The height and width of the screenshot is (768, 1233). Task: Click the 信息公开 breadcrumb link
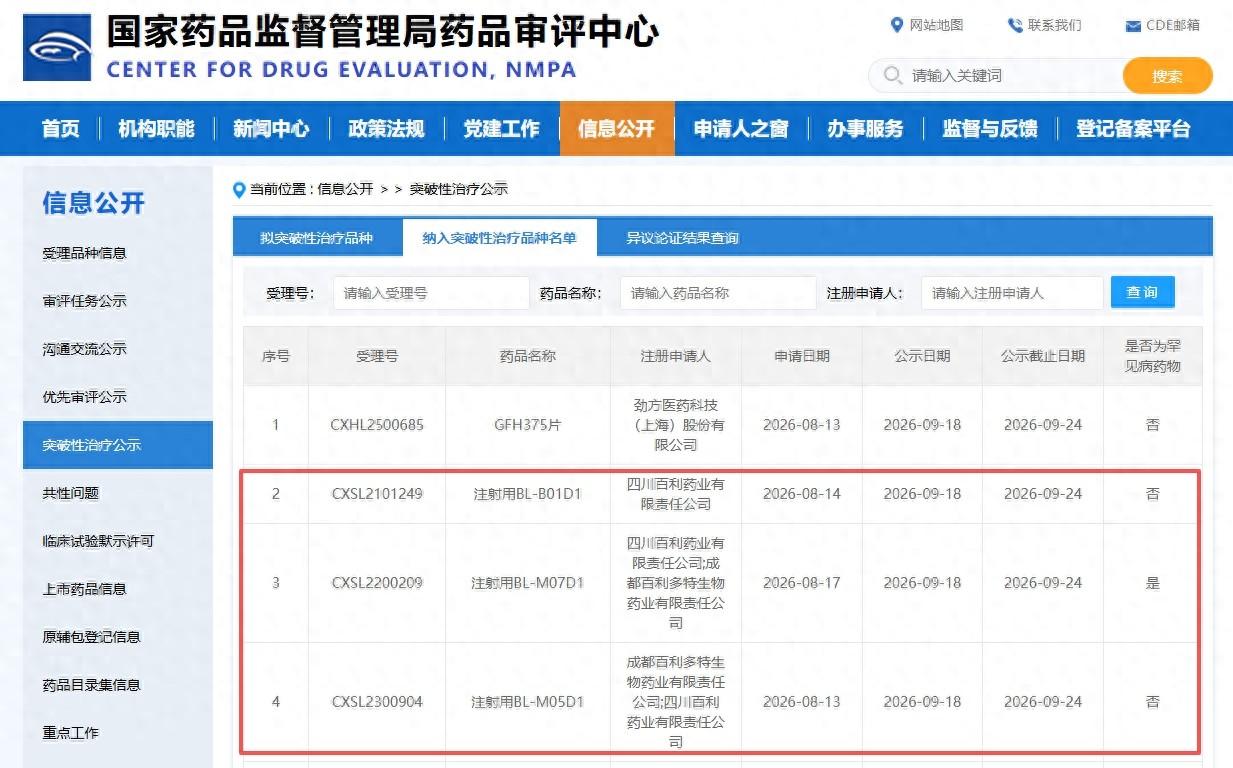pyautogui.click(x=345, y=189)
